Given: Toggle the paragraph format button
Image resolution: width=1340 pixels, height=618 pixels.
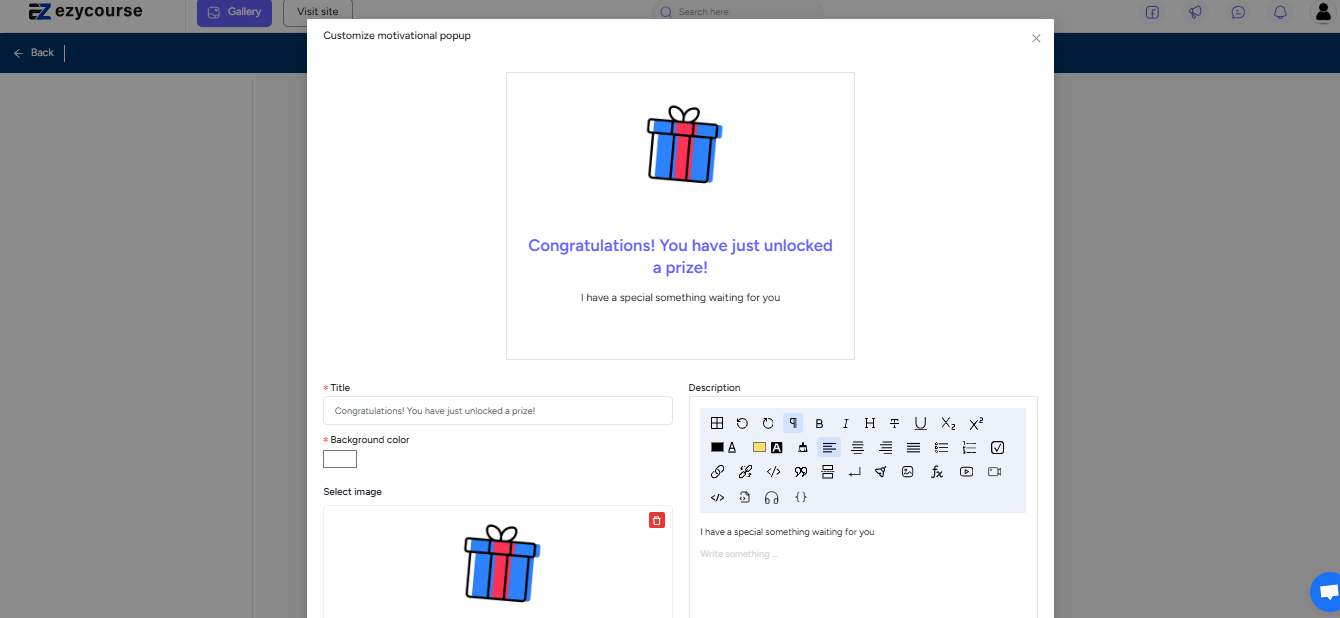Looking at the screenshot, I should (x=793, y=423).
